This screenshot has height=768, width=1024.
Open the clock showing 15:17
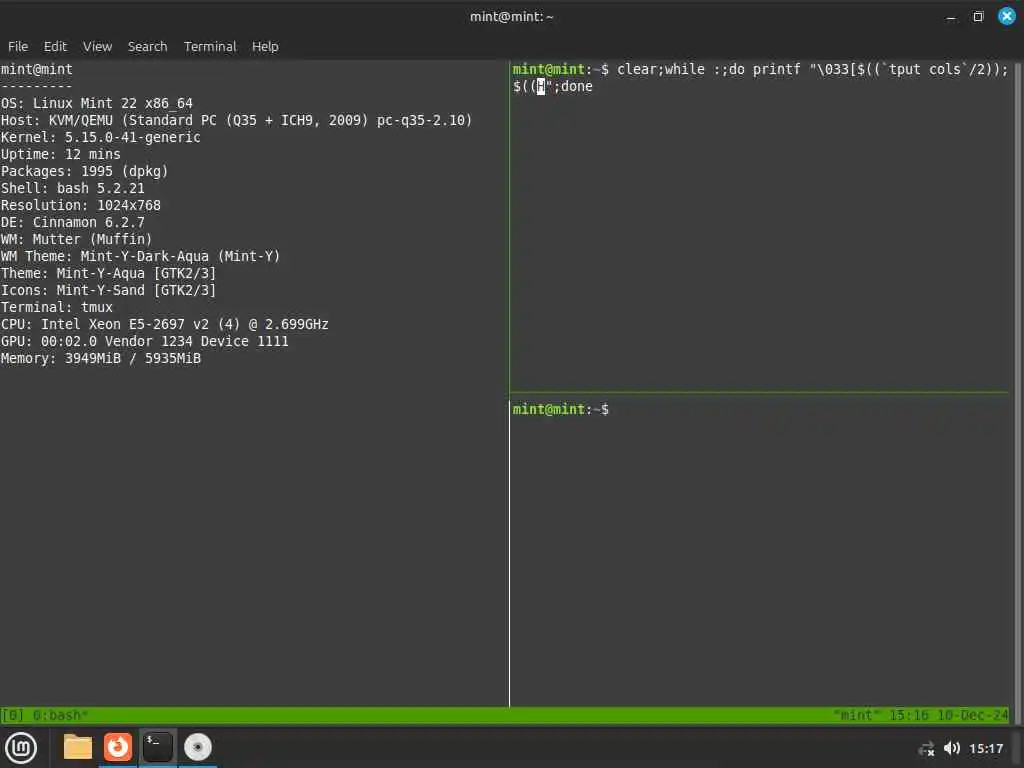[x=985, y=748]
